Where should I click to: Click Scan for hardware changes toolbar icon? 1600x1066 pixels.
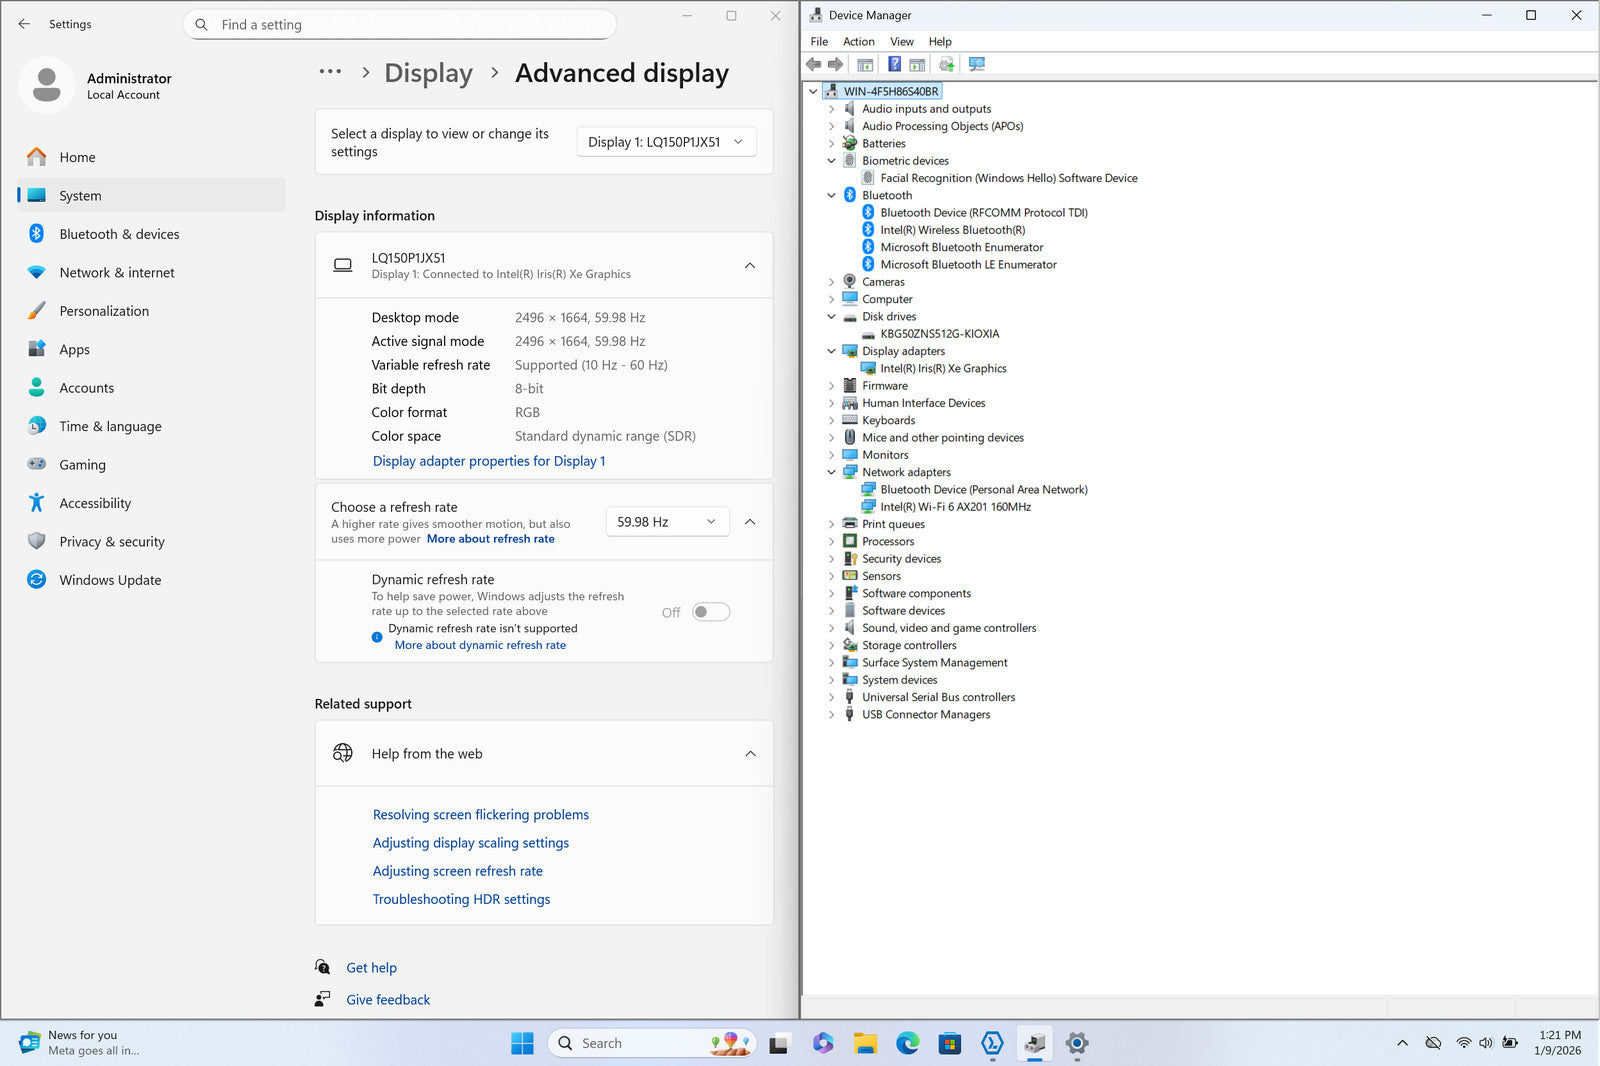(x=977, y=64)
